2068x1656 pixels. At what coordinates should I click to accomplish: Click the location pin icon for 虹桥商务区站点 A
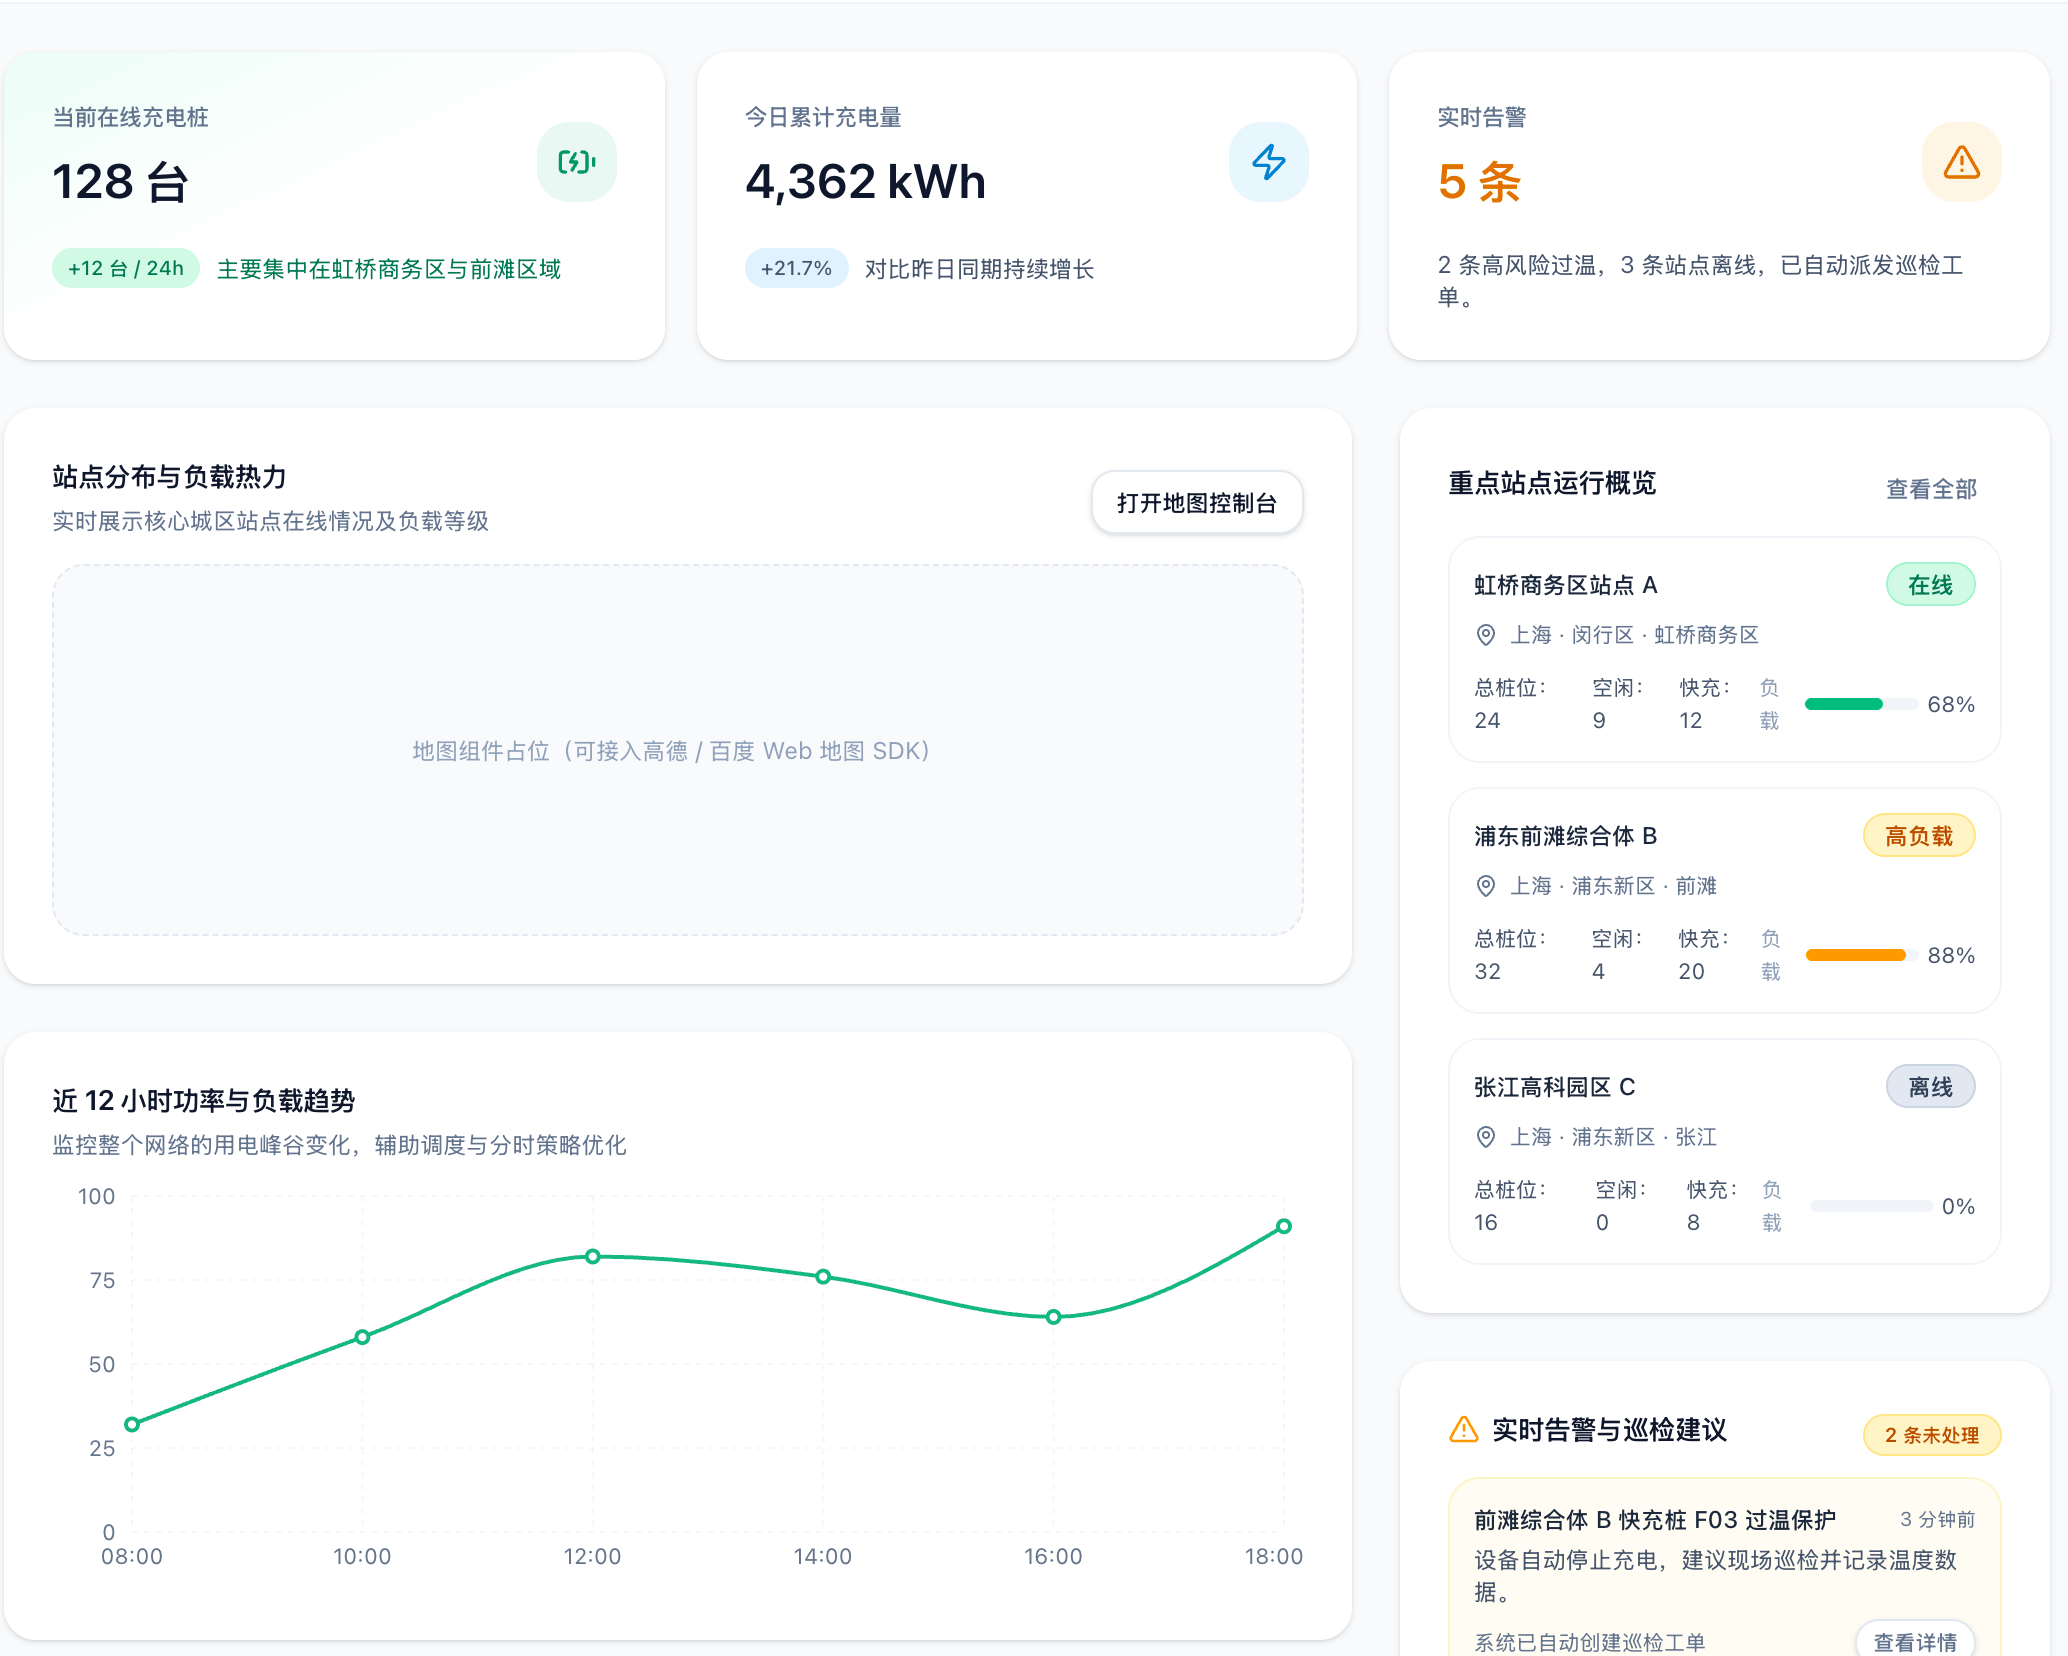[x=1484, y=634]
